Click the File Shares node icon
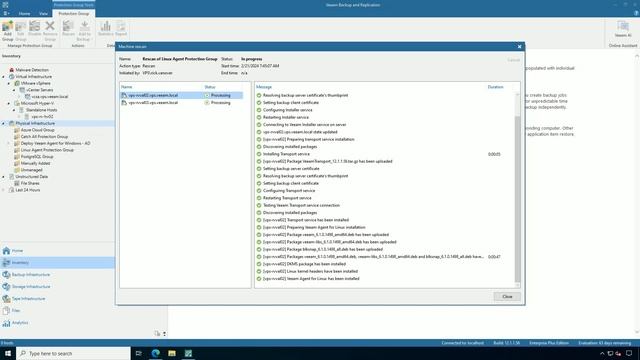This screenshot has width=640, height=360. tap(17, 183)
